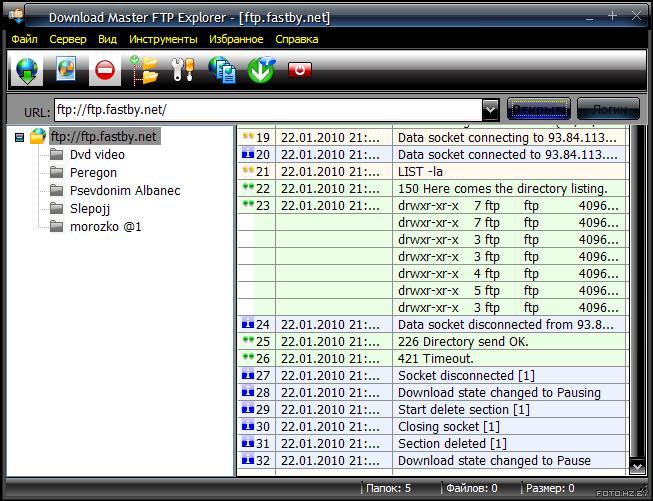Click the Логин button

pyautogui.click(x=608, y=109)
